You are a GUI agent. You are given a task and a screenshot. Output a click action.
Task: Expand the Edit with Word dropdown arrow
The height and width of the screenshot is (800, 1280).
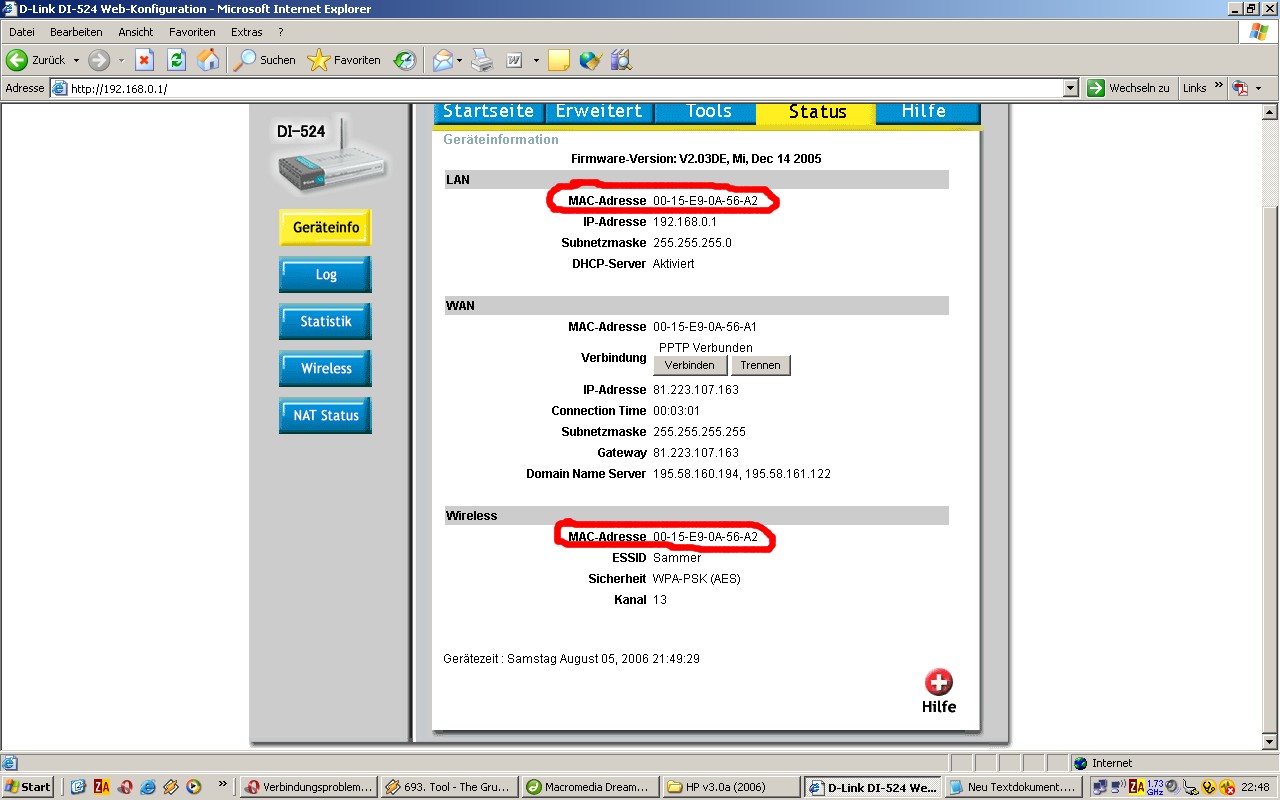click(x=535, y=61)
